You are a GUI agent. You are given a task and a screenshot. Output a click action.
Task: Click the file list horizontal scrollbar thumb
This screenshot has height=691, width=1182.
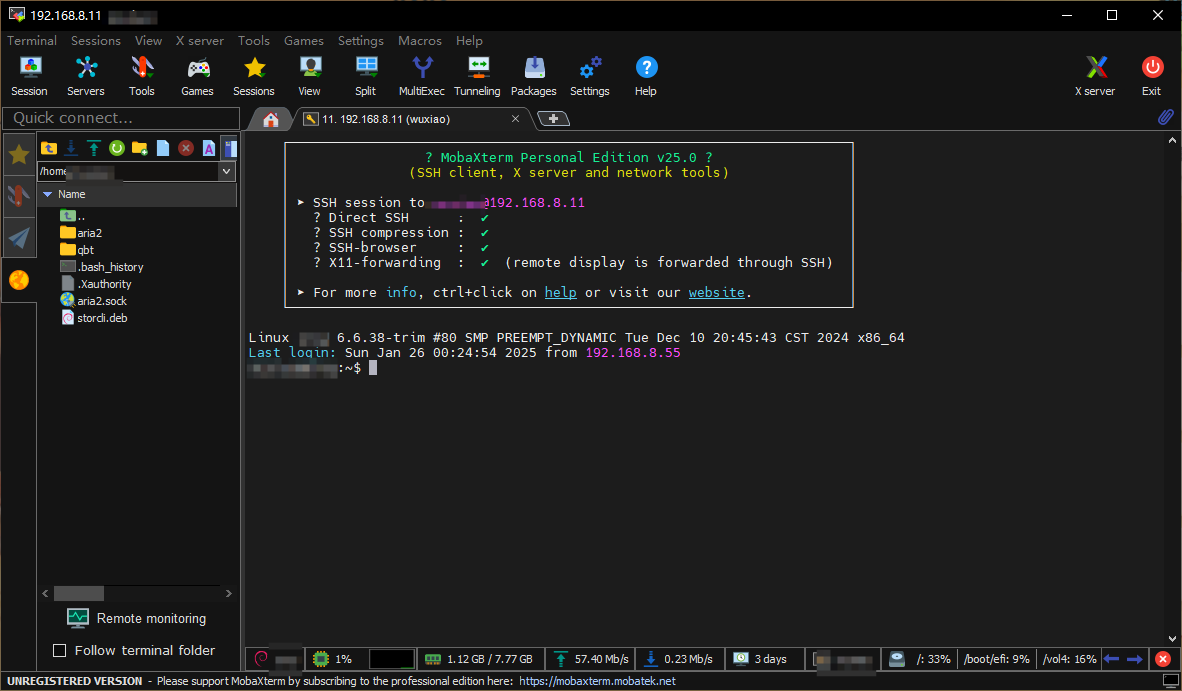[x=78, y=594]
